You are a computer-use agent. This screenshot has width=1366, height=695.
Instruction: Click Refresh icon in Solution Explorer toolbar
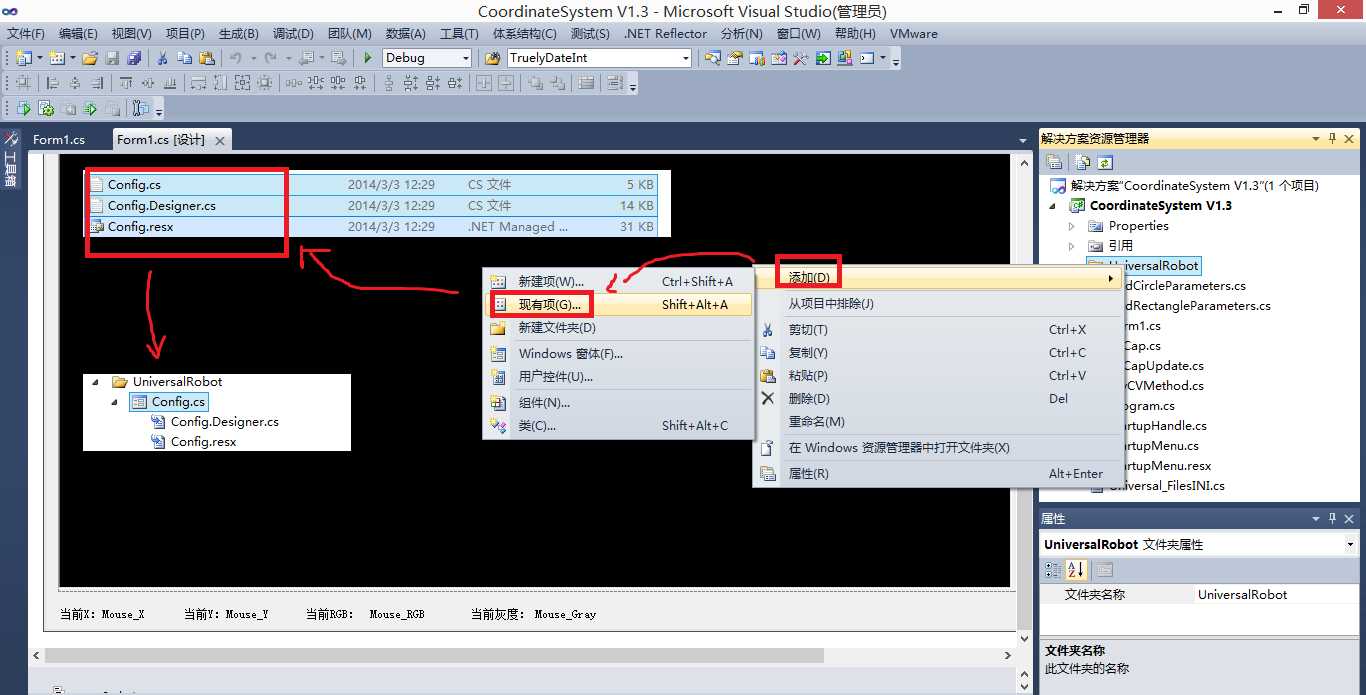pyautogui.click(x=1105, y=162)
